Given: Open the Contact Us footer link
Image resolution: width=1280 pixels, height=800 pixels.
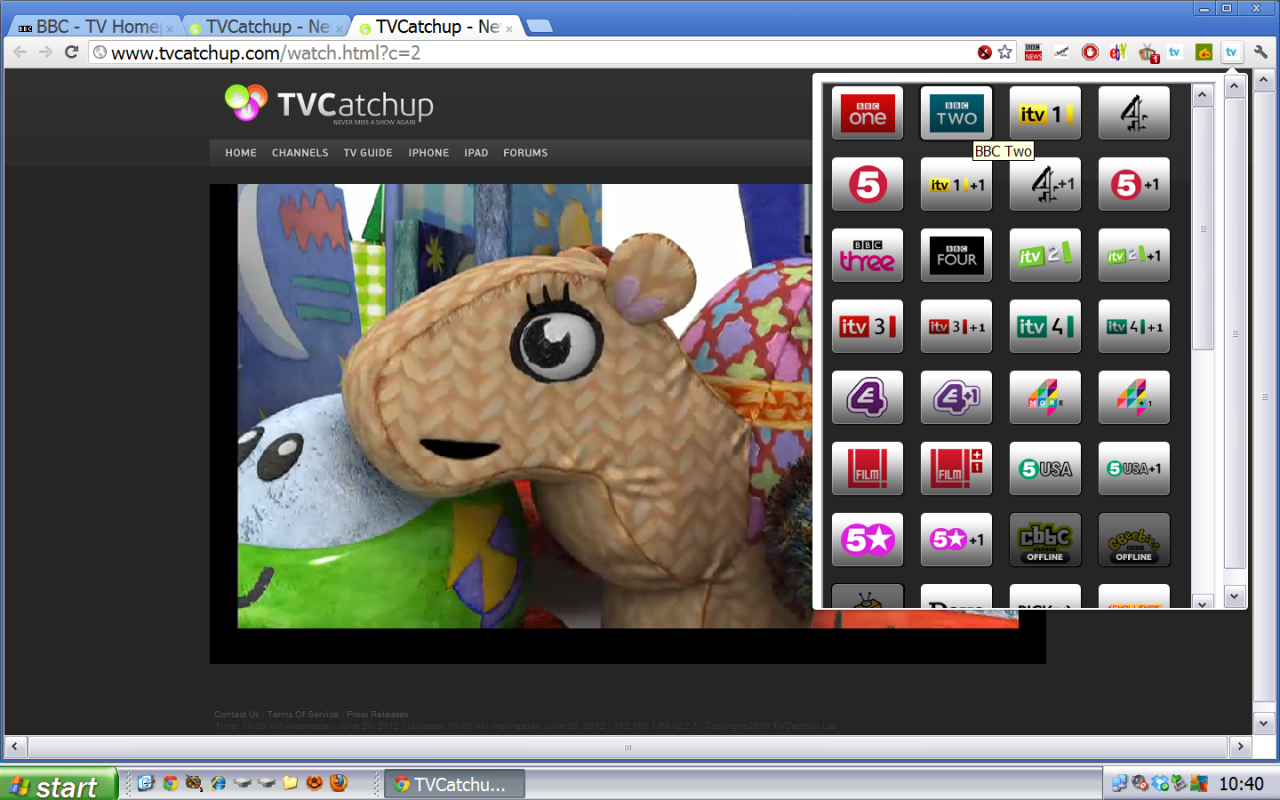Looking at the screenshot, I should point(237,715).
